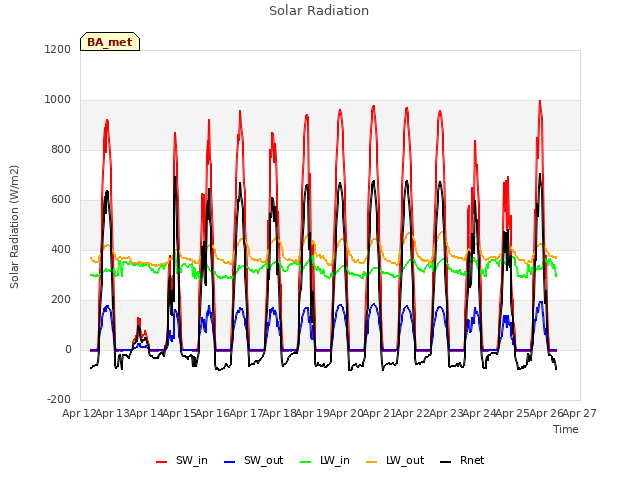This screenshot has width=640, height=480.
Task: Click the Apr 13 x-axis tick label
Action: pyautogui.click(x=113, y=413)
